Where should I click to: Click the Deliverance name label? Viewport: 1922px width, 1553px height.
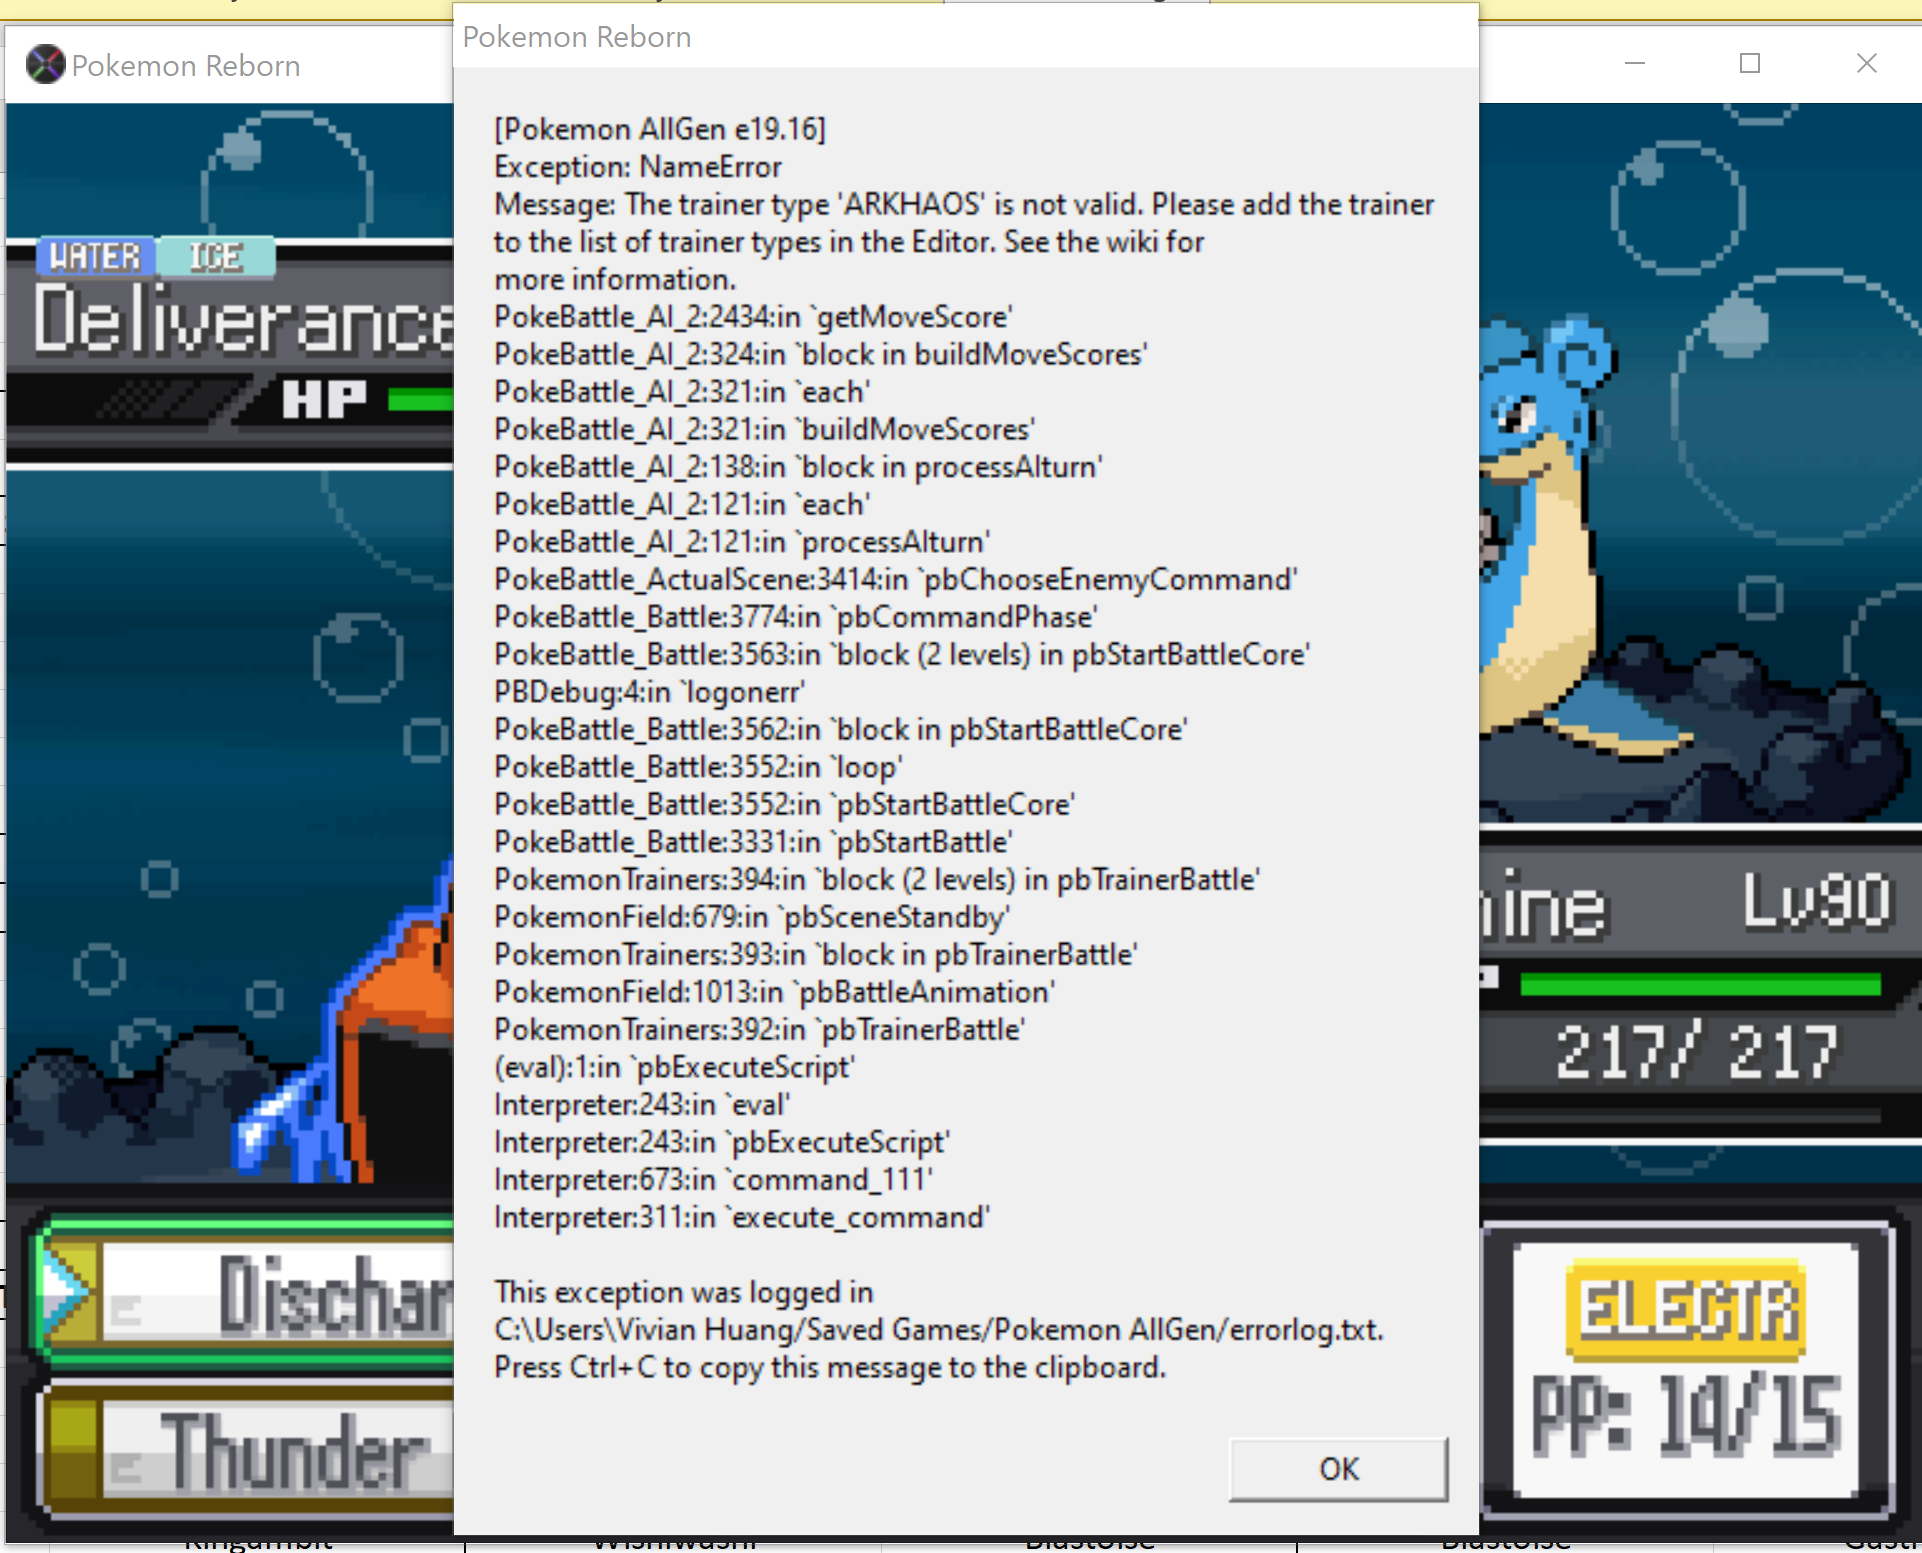tap(244, 320)
